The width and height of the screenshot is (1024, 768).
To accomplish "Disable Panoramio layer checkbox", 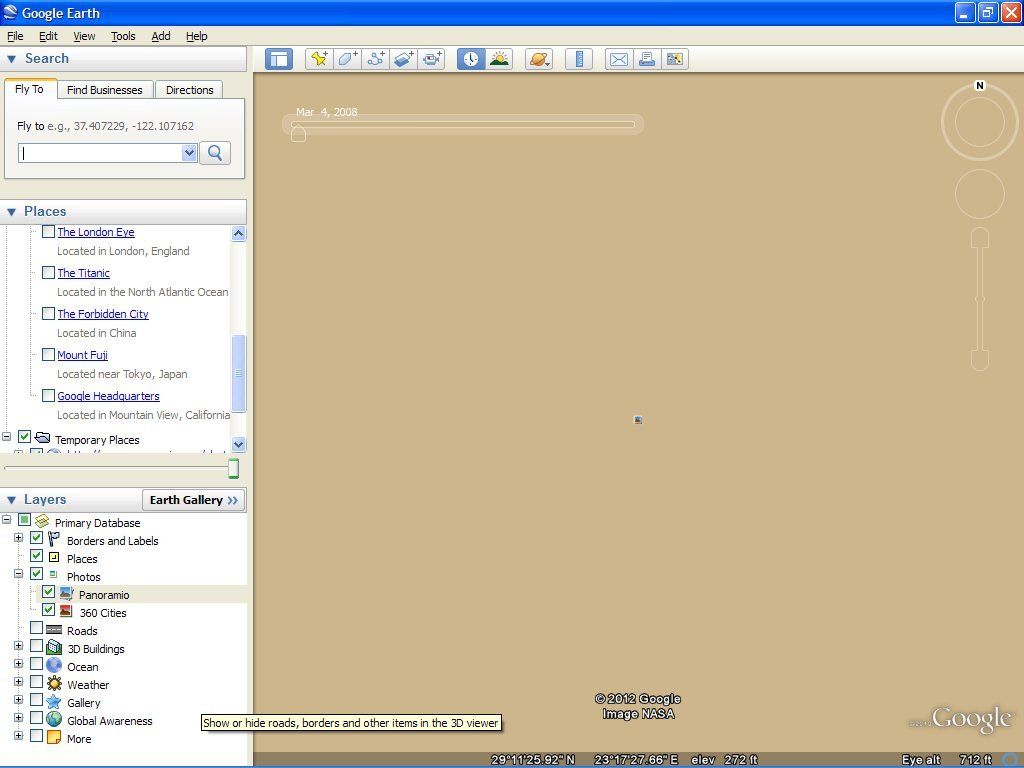I will [x=48, y=592].
